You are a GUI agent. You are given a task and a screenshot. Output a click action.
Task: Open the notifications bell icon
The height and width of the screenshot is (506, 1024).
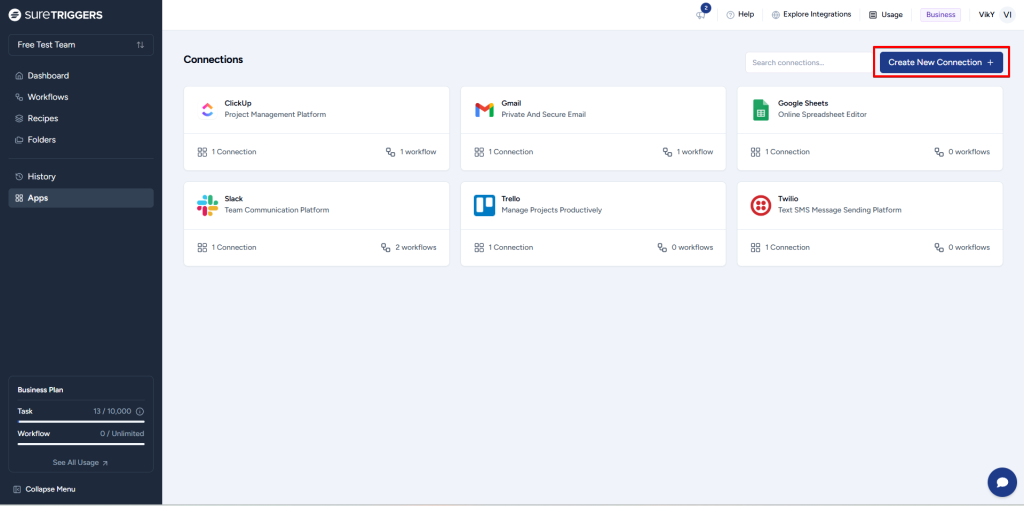click(x=701, y=14)
